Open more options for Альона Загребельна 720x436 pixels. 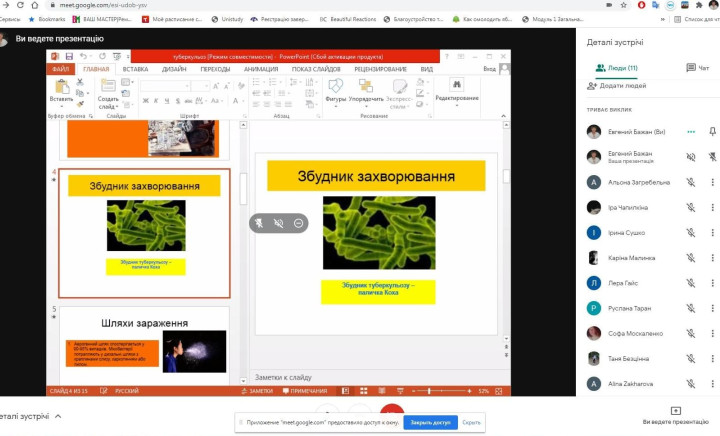point(712,182)
